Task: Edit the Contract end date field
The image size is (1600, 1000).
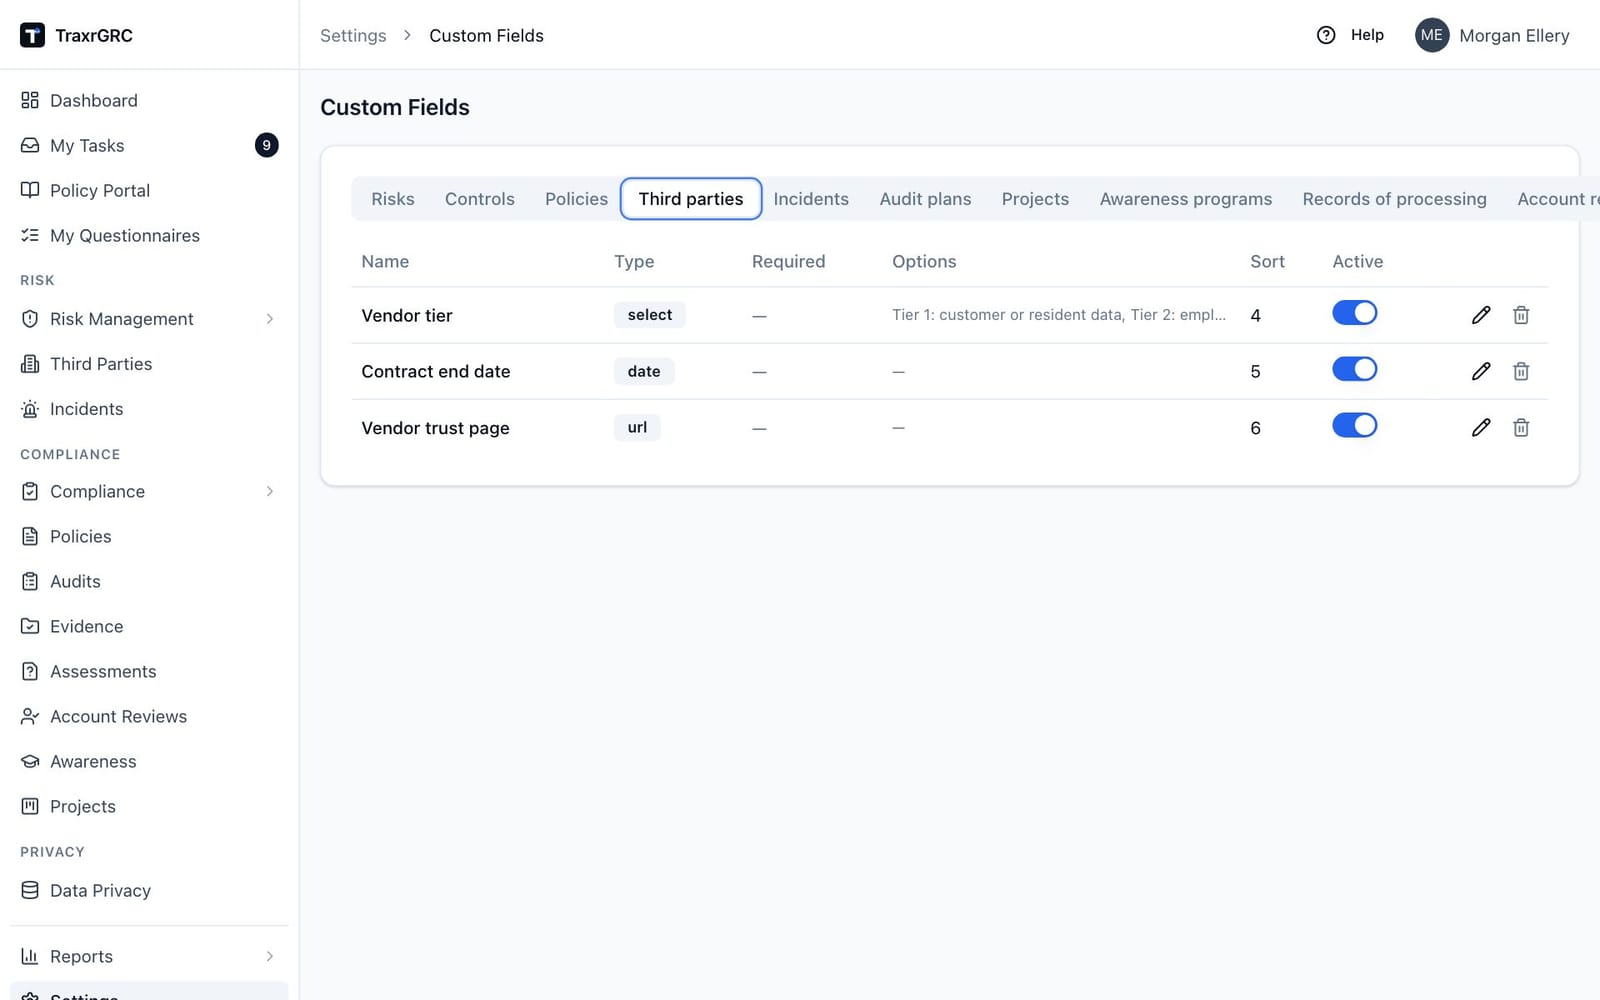Action: coord(1481,371)
